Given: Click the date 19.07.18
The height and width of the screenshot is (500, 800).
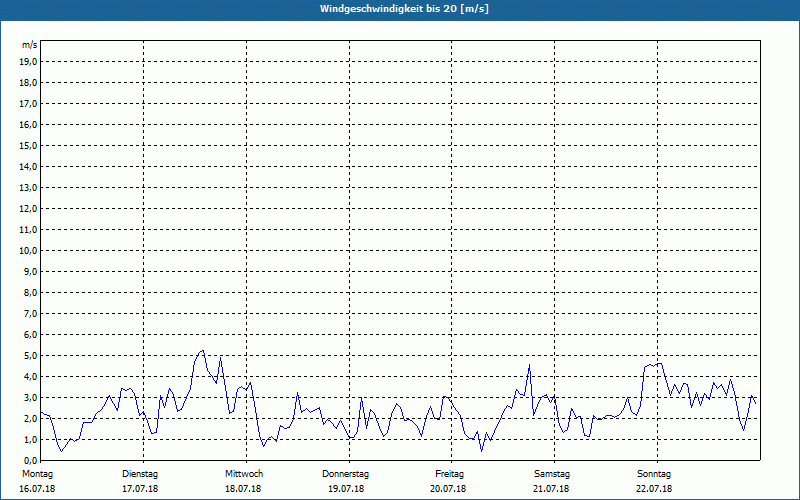Looking at the screenshot, I should click(x=346, y=489).
